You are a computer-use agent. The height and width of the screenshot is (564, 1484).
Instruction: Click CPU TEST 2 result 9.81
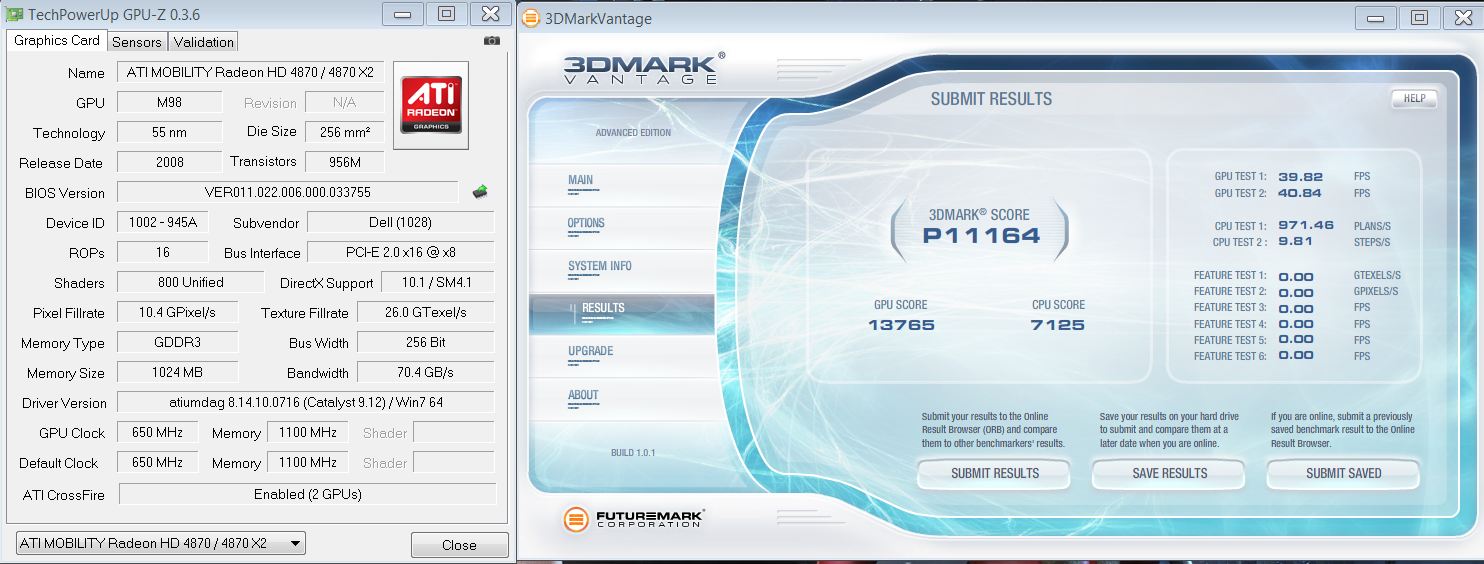click(1295, 241)
